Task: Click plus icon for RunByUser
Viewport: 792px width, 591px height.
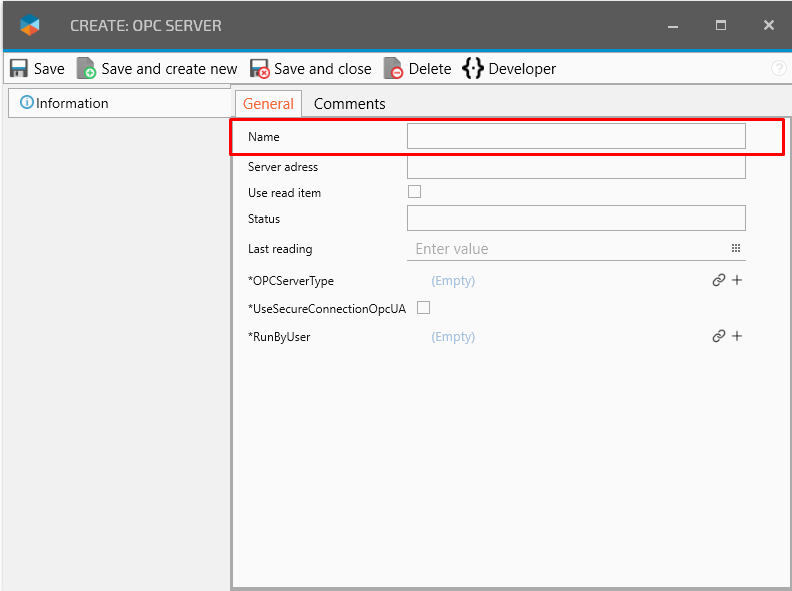Action: (737, 337)
